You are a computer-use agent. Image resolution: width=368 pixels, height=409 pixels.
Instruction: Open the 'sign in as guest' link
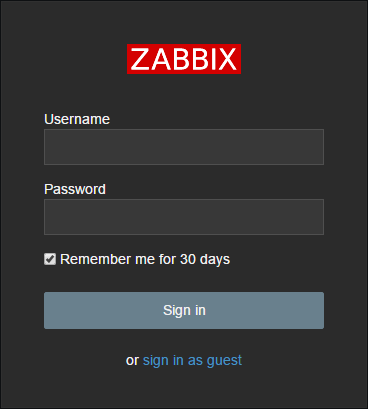[x=192, y=361]
